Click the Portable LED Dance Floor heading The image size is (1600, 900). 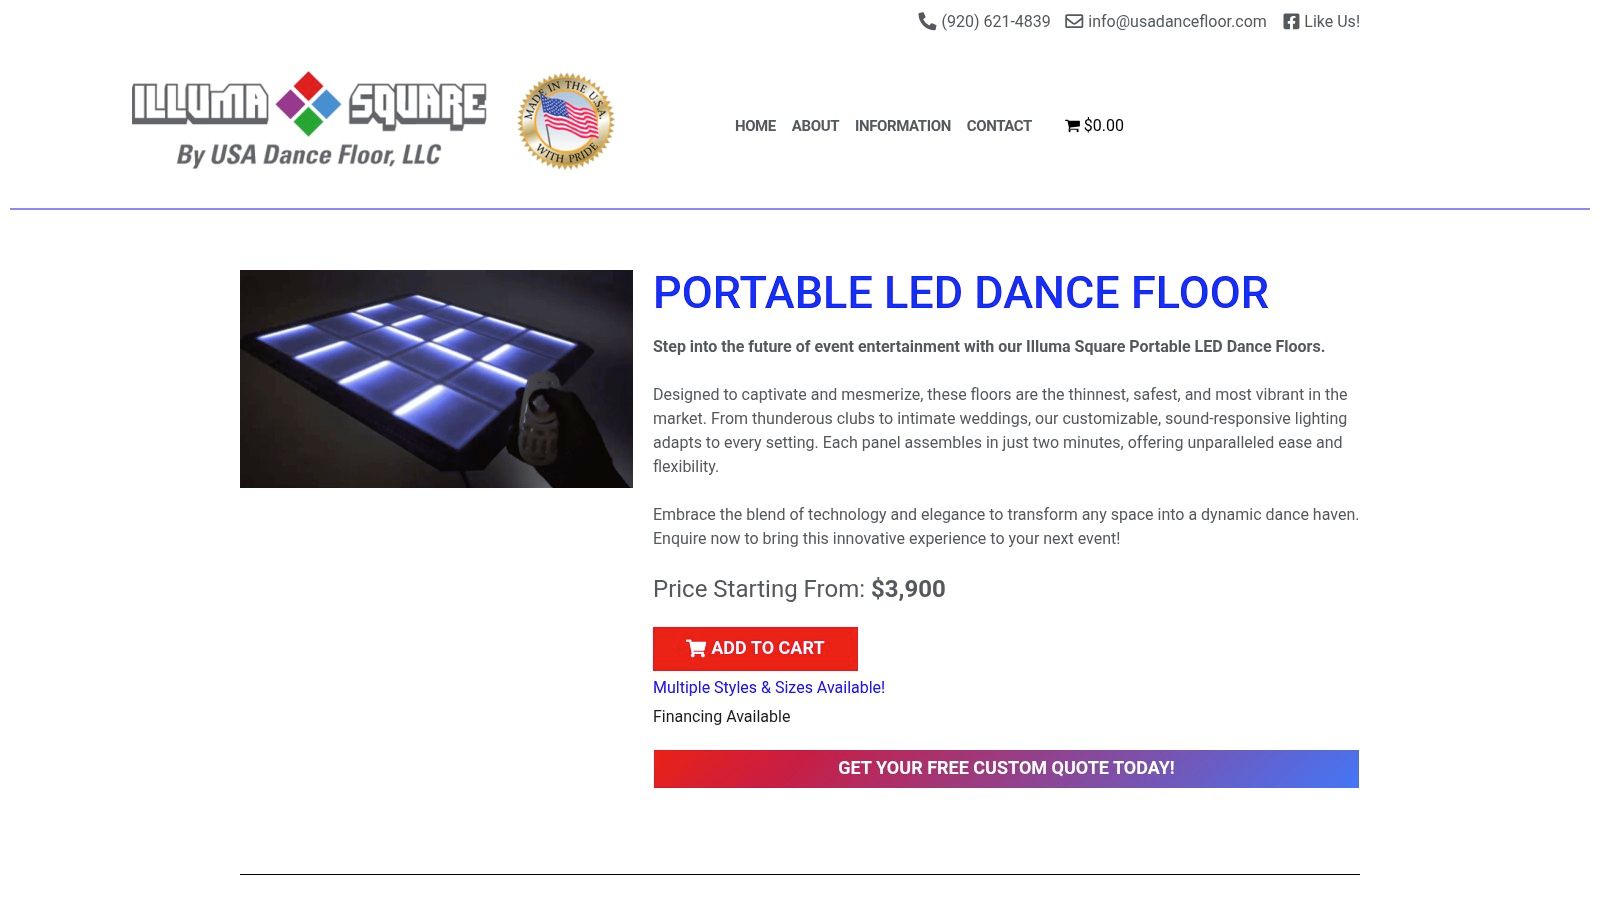click(x=960, y=293)
